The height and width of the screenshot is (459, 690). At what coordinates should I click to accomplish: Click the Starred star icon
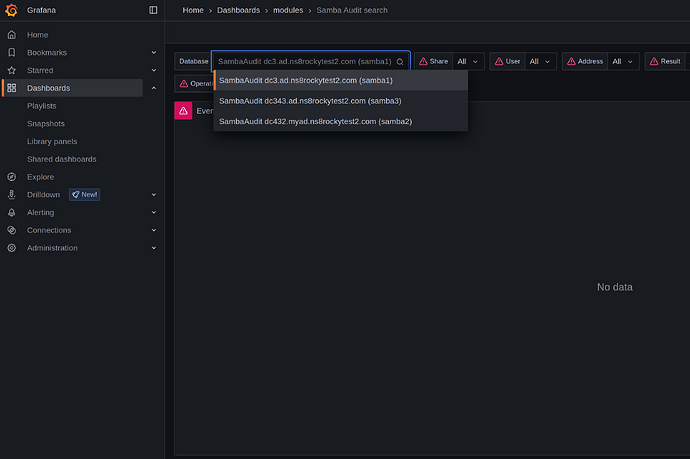pos(12,71)
